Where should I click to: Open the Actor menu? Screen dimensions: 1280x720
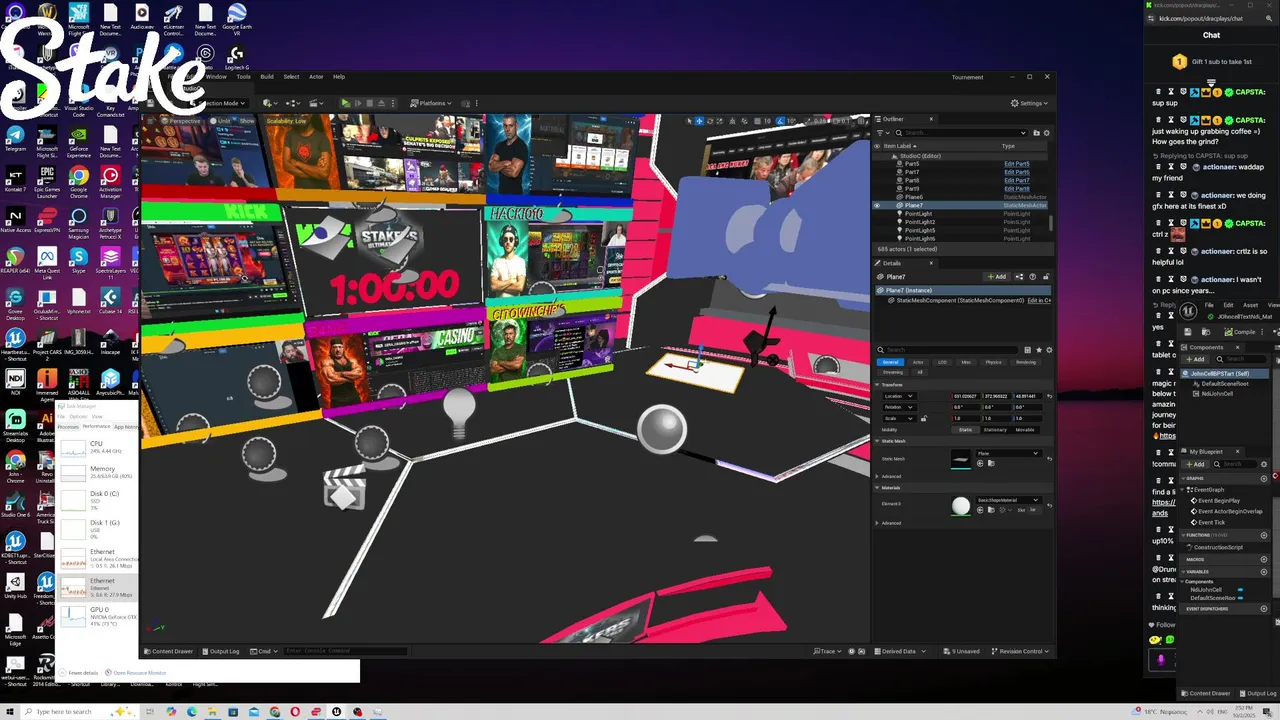(316, 77)
